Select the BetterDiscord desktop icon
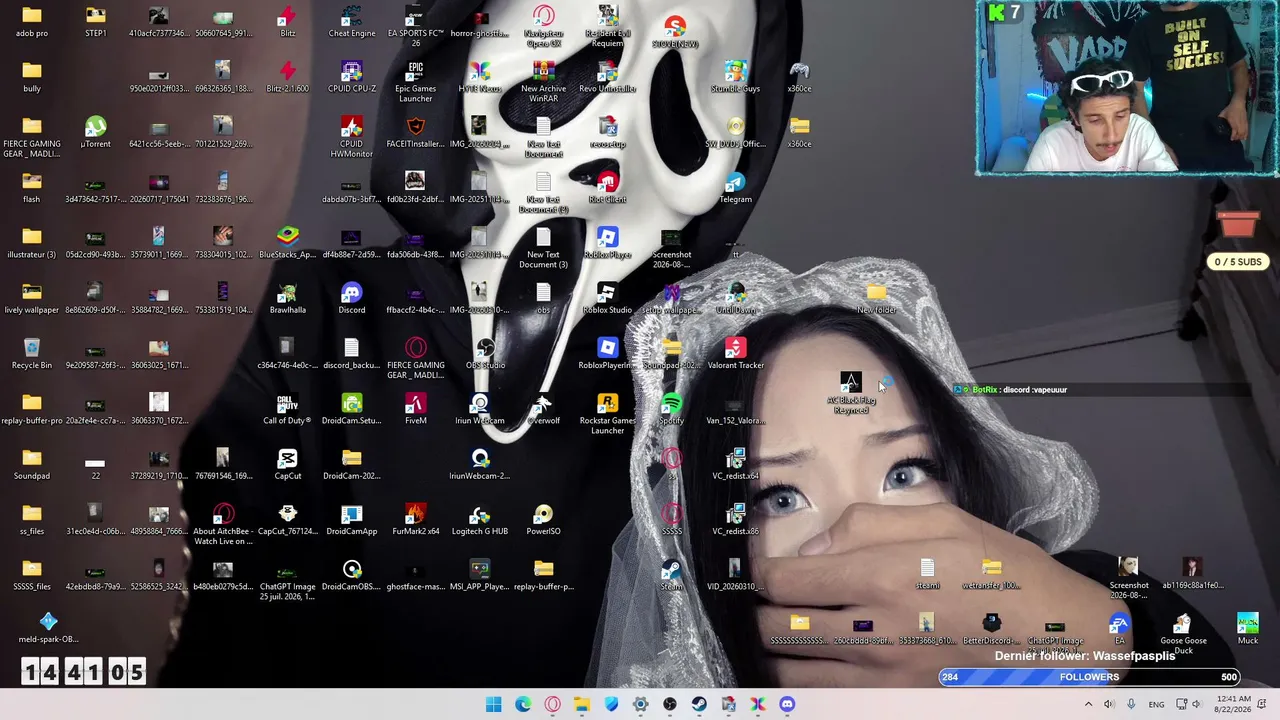 coord(991,629)
